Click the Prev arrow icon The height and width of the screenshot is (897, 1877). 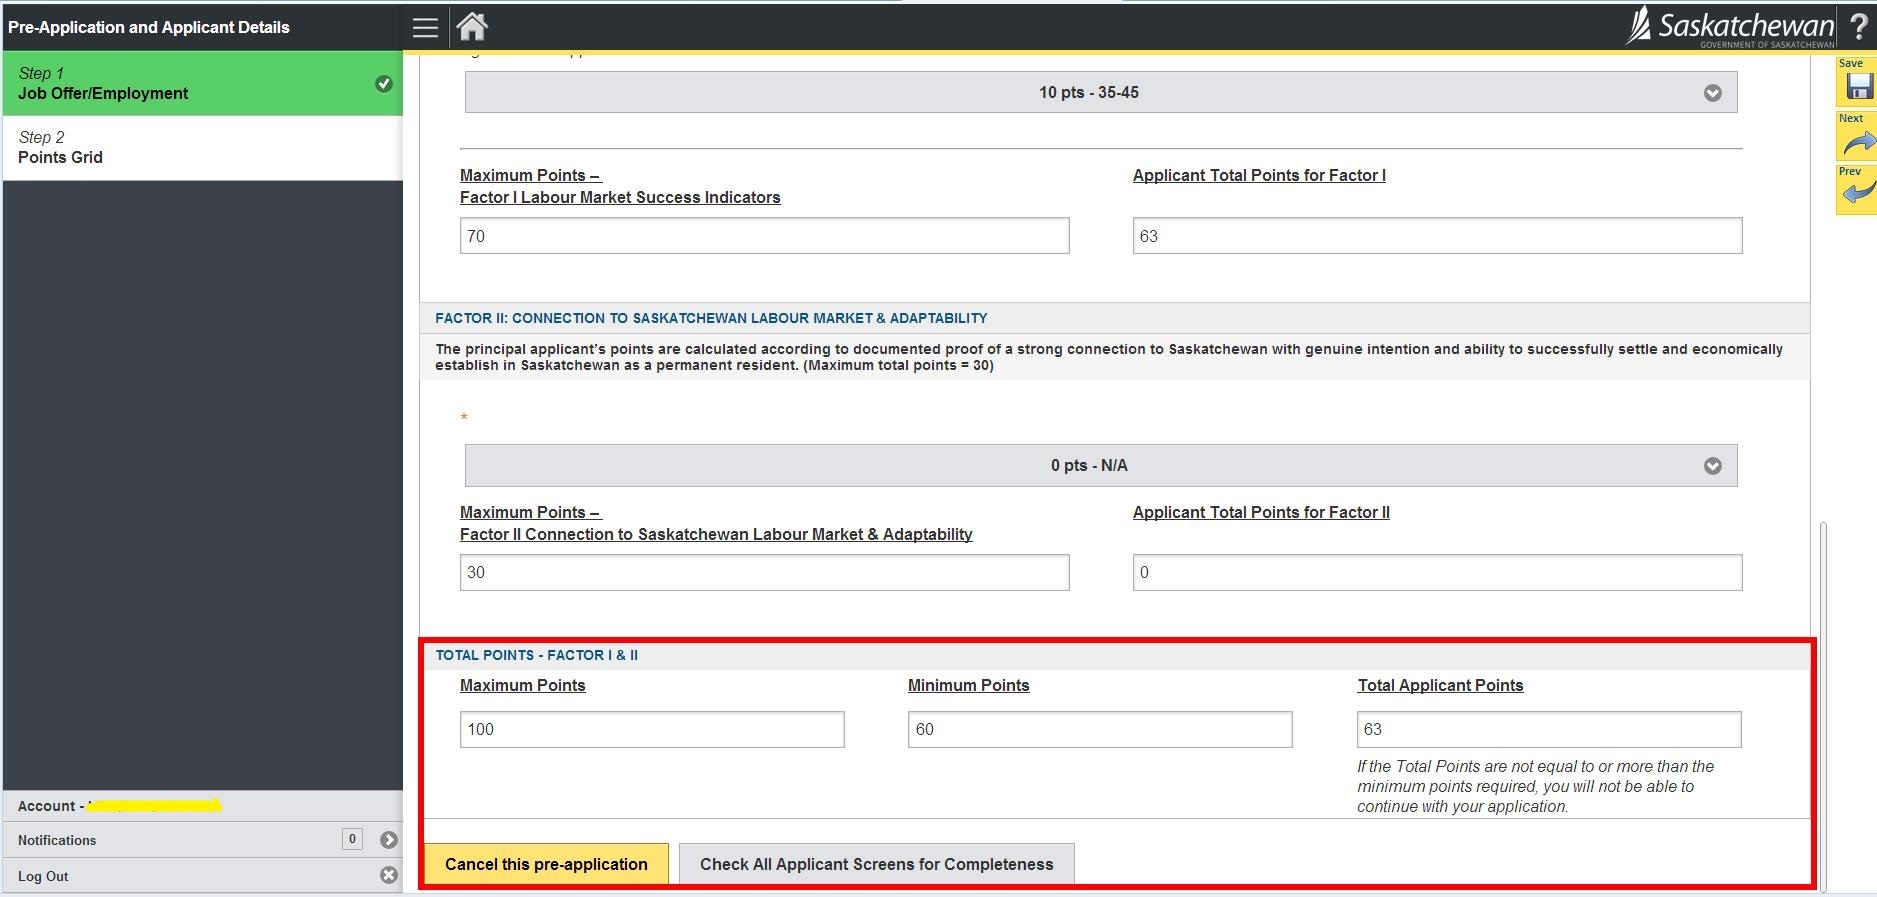click(x=1858, y=192)
